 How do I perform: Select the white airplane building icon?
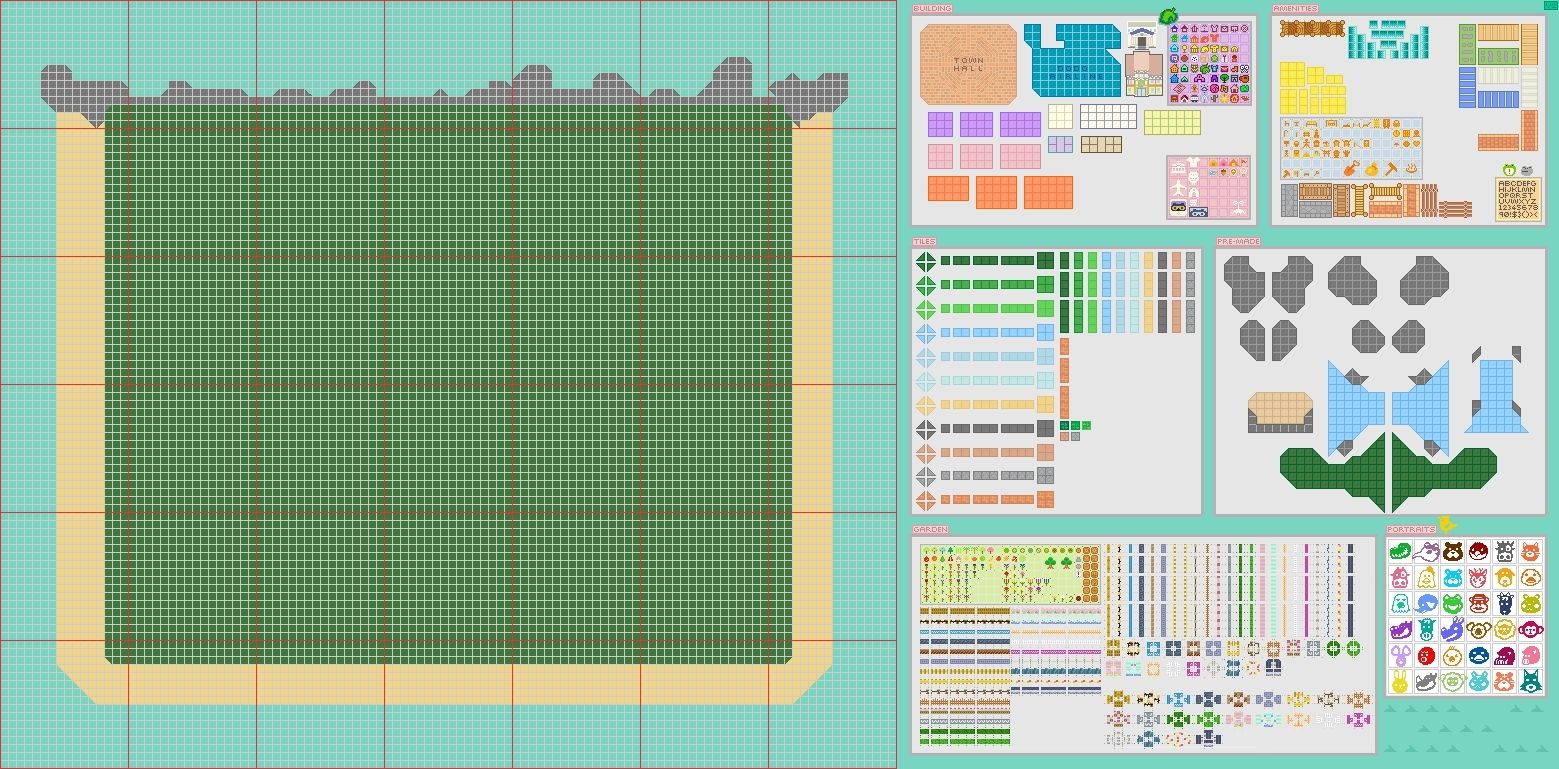(x=1178, y=188)
